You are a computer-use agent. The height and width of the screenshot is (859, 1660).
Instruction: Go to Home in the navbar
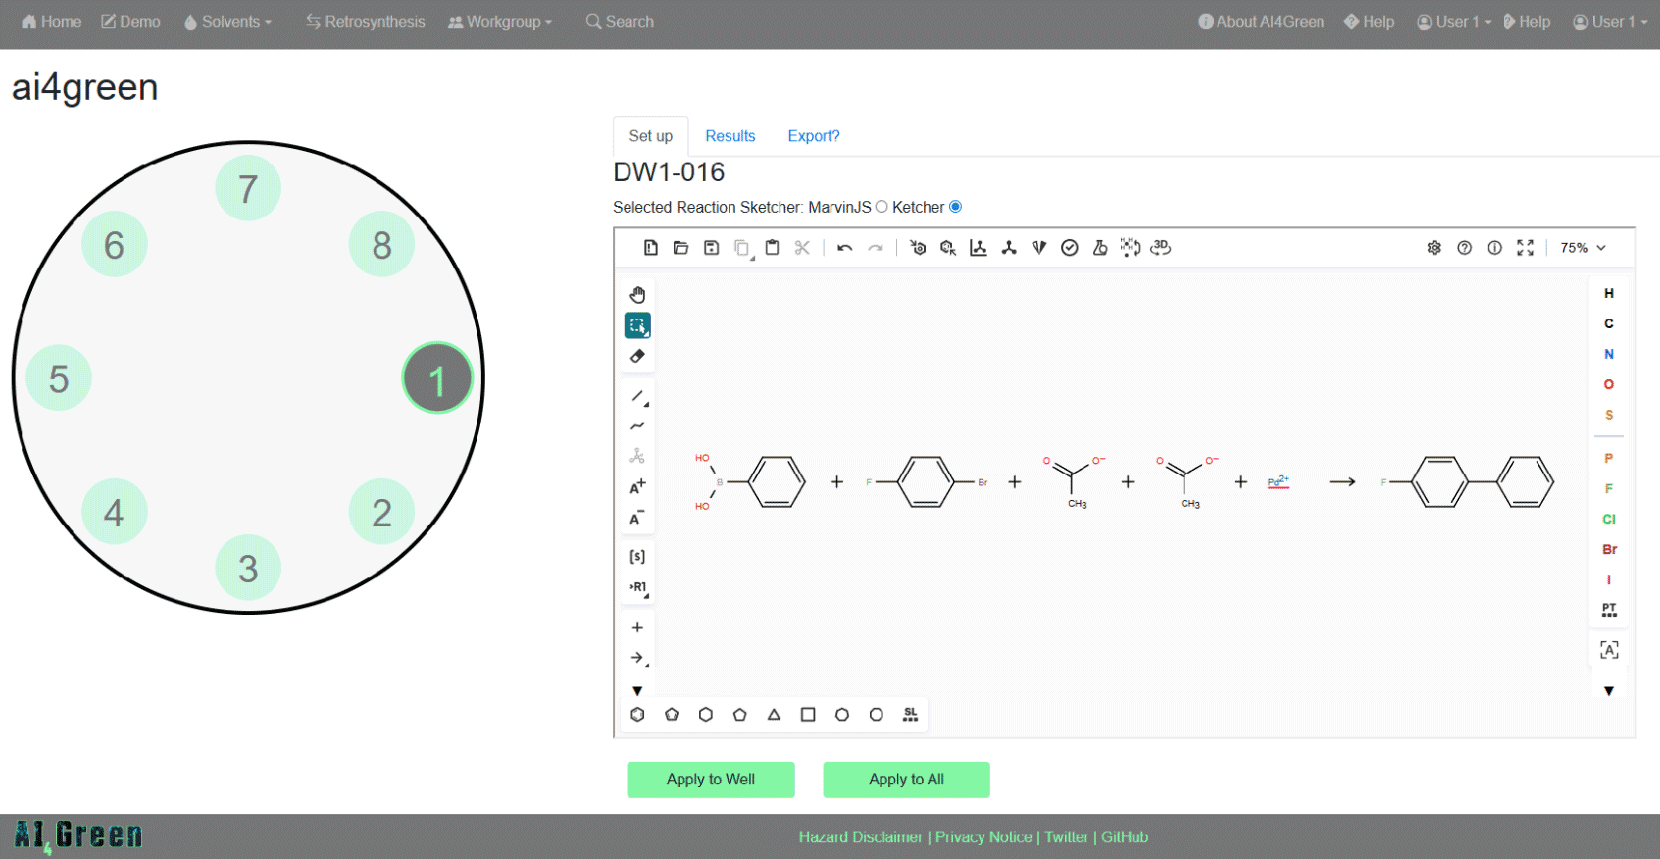click(x=51, y=22)
